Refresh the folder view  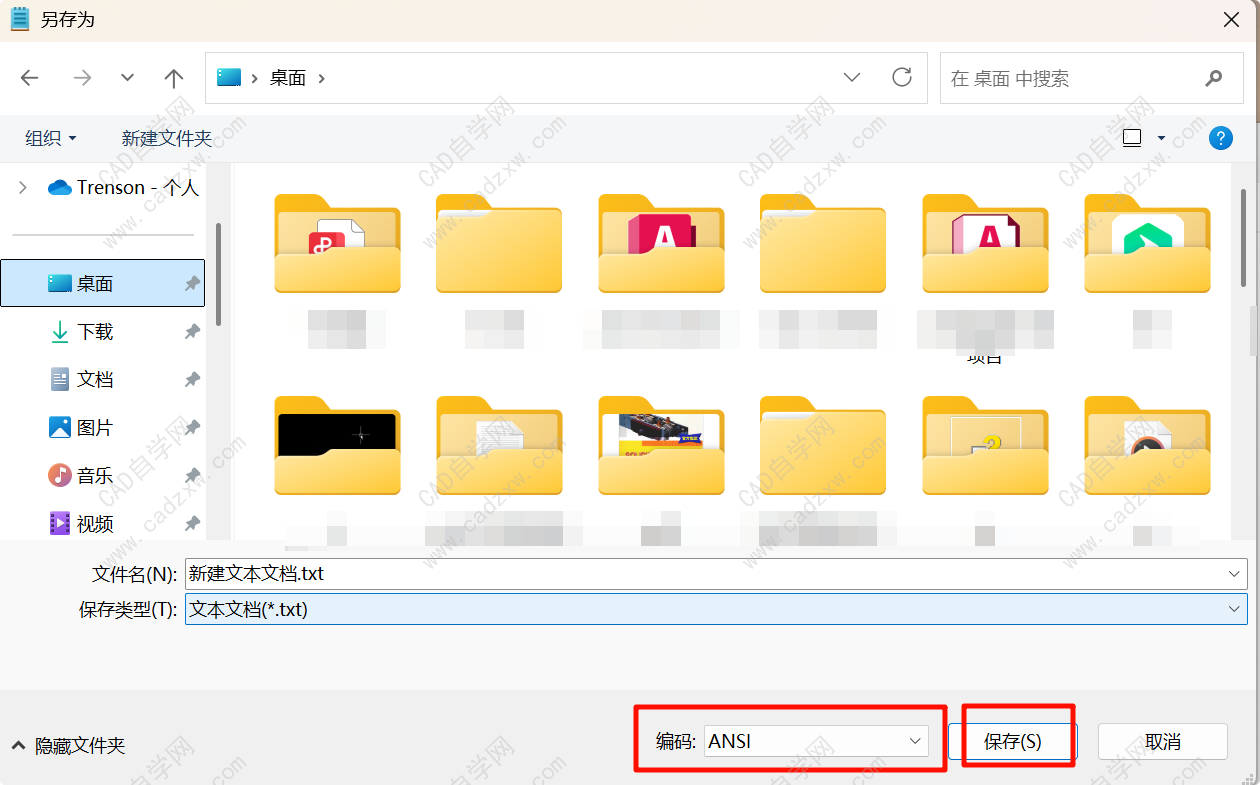902,77
